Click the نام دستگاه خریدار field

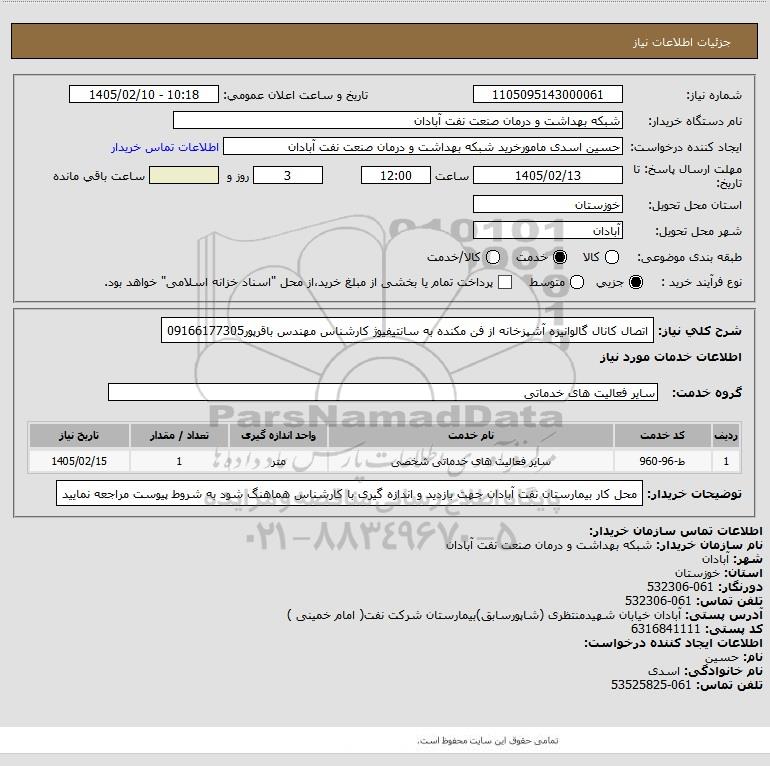tap(398, 121)
